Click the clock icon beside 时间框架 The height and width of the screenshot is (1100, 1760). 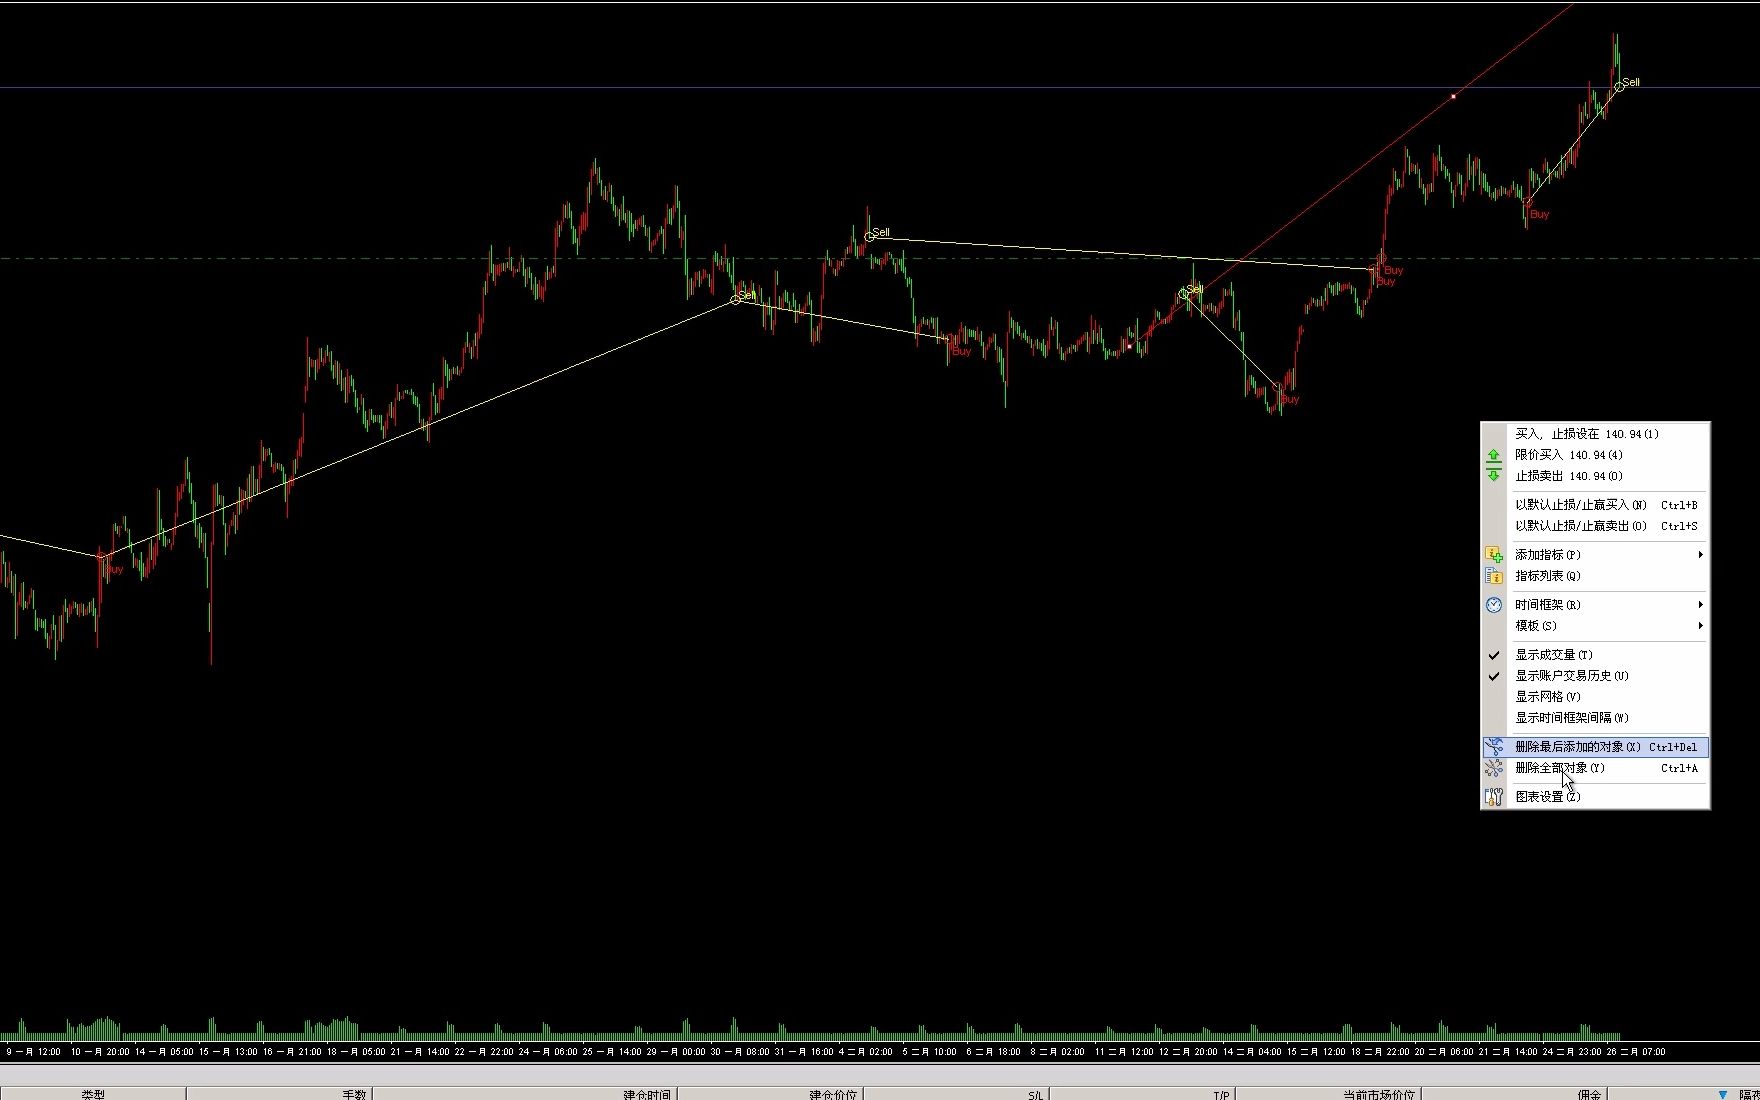1493,605
